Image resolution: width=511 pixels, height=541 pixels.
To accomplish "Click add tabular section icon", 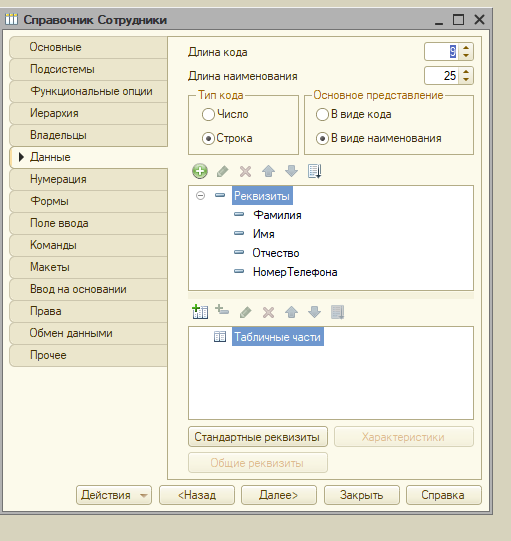I will pos(200,312).
